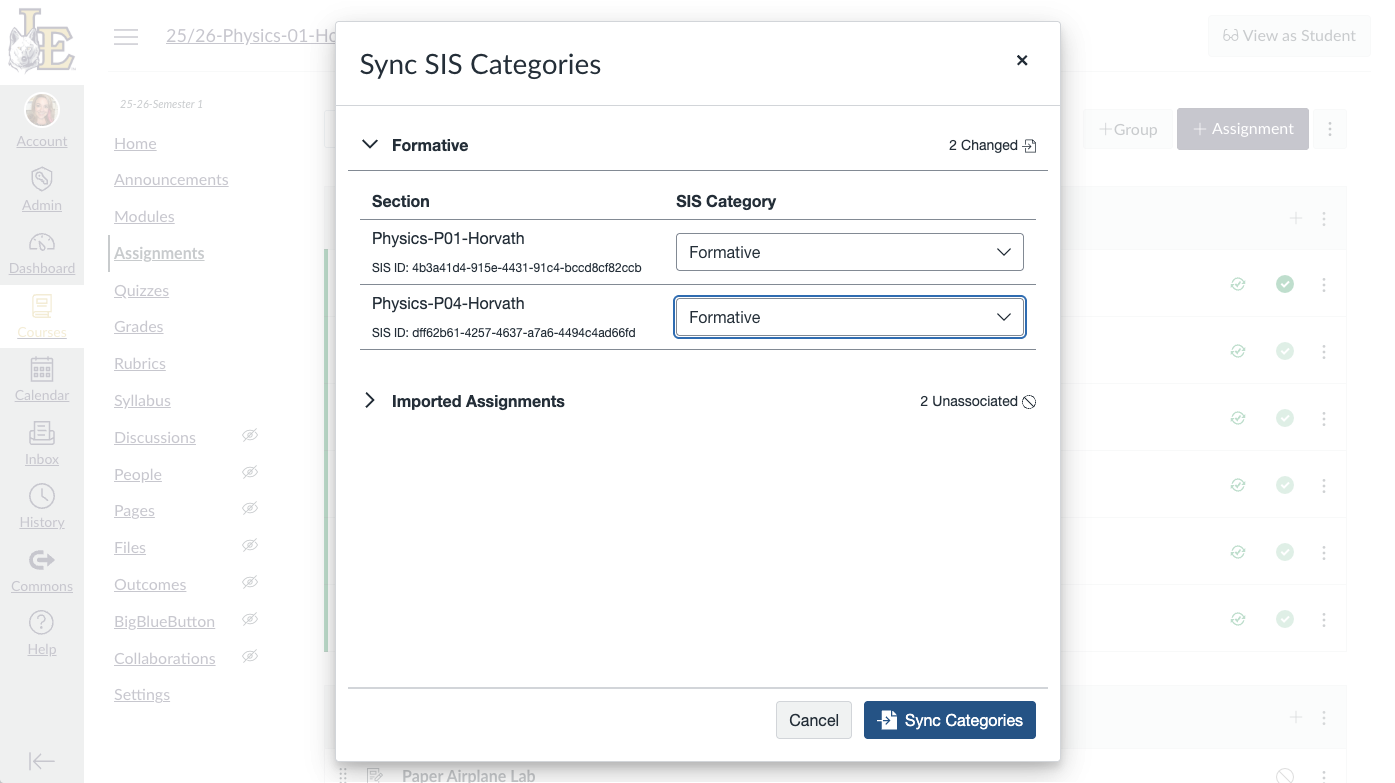Image resolution: width=1395 pixels, height=783 pixels.
Task: Open Files in course navigation
Action: click(x=130, y=547)
